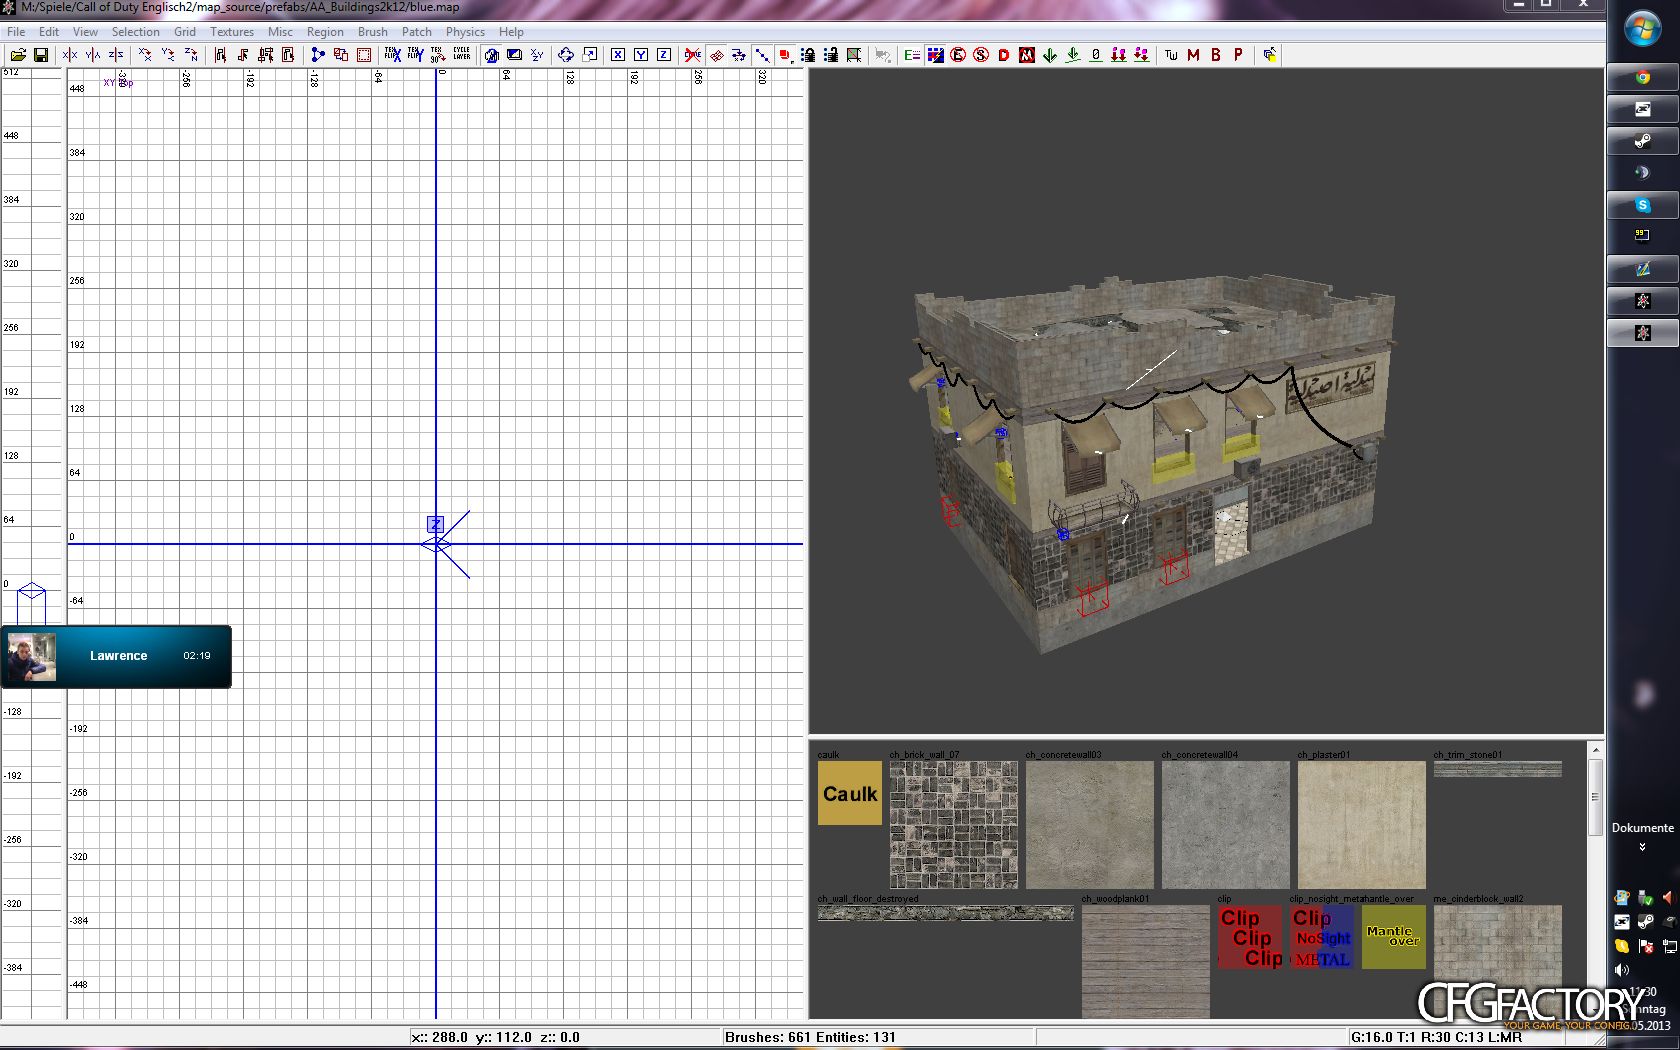Image resolution: width=1680 pixels, height=1050 pixels.
Task: Click the TEX FLIP Y toolbar icon
Action: tap(415, 55)
